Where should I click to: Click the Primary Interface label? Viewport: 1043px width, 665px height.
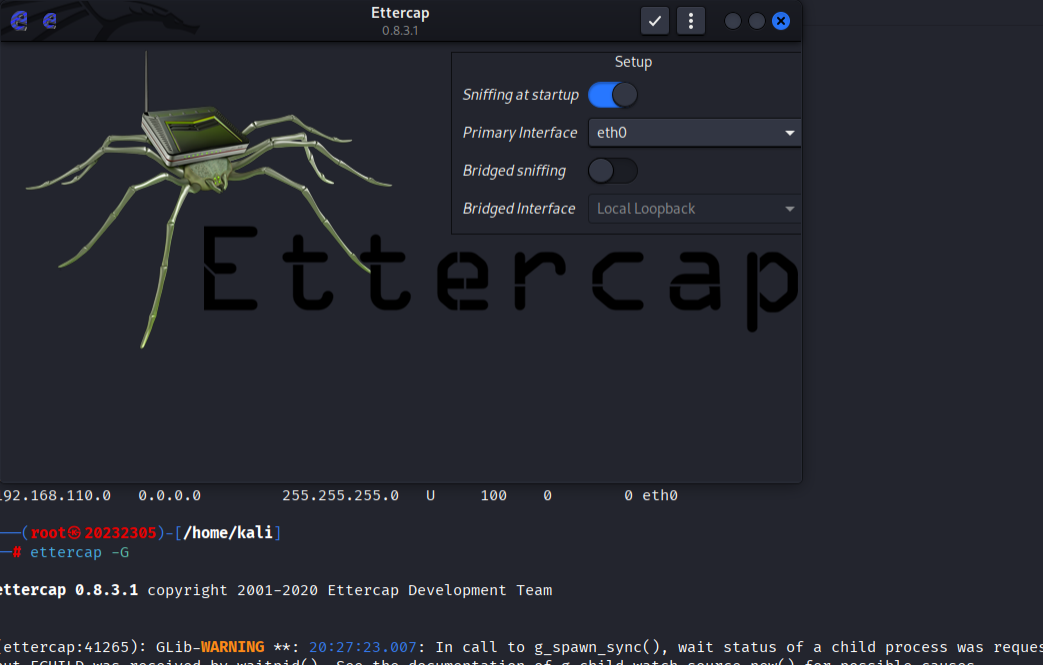pos(520,133)
